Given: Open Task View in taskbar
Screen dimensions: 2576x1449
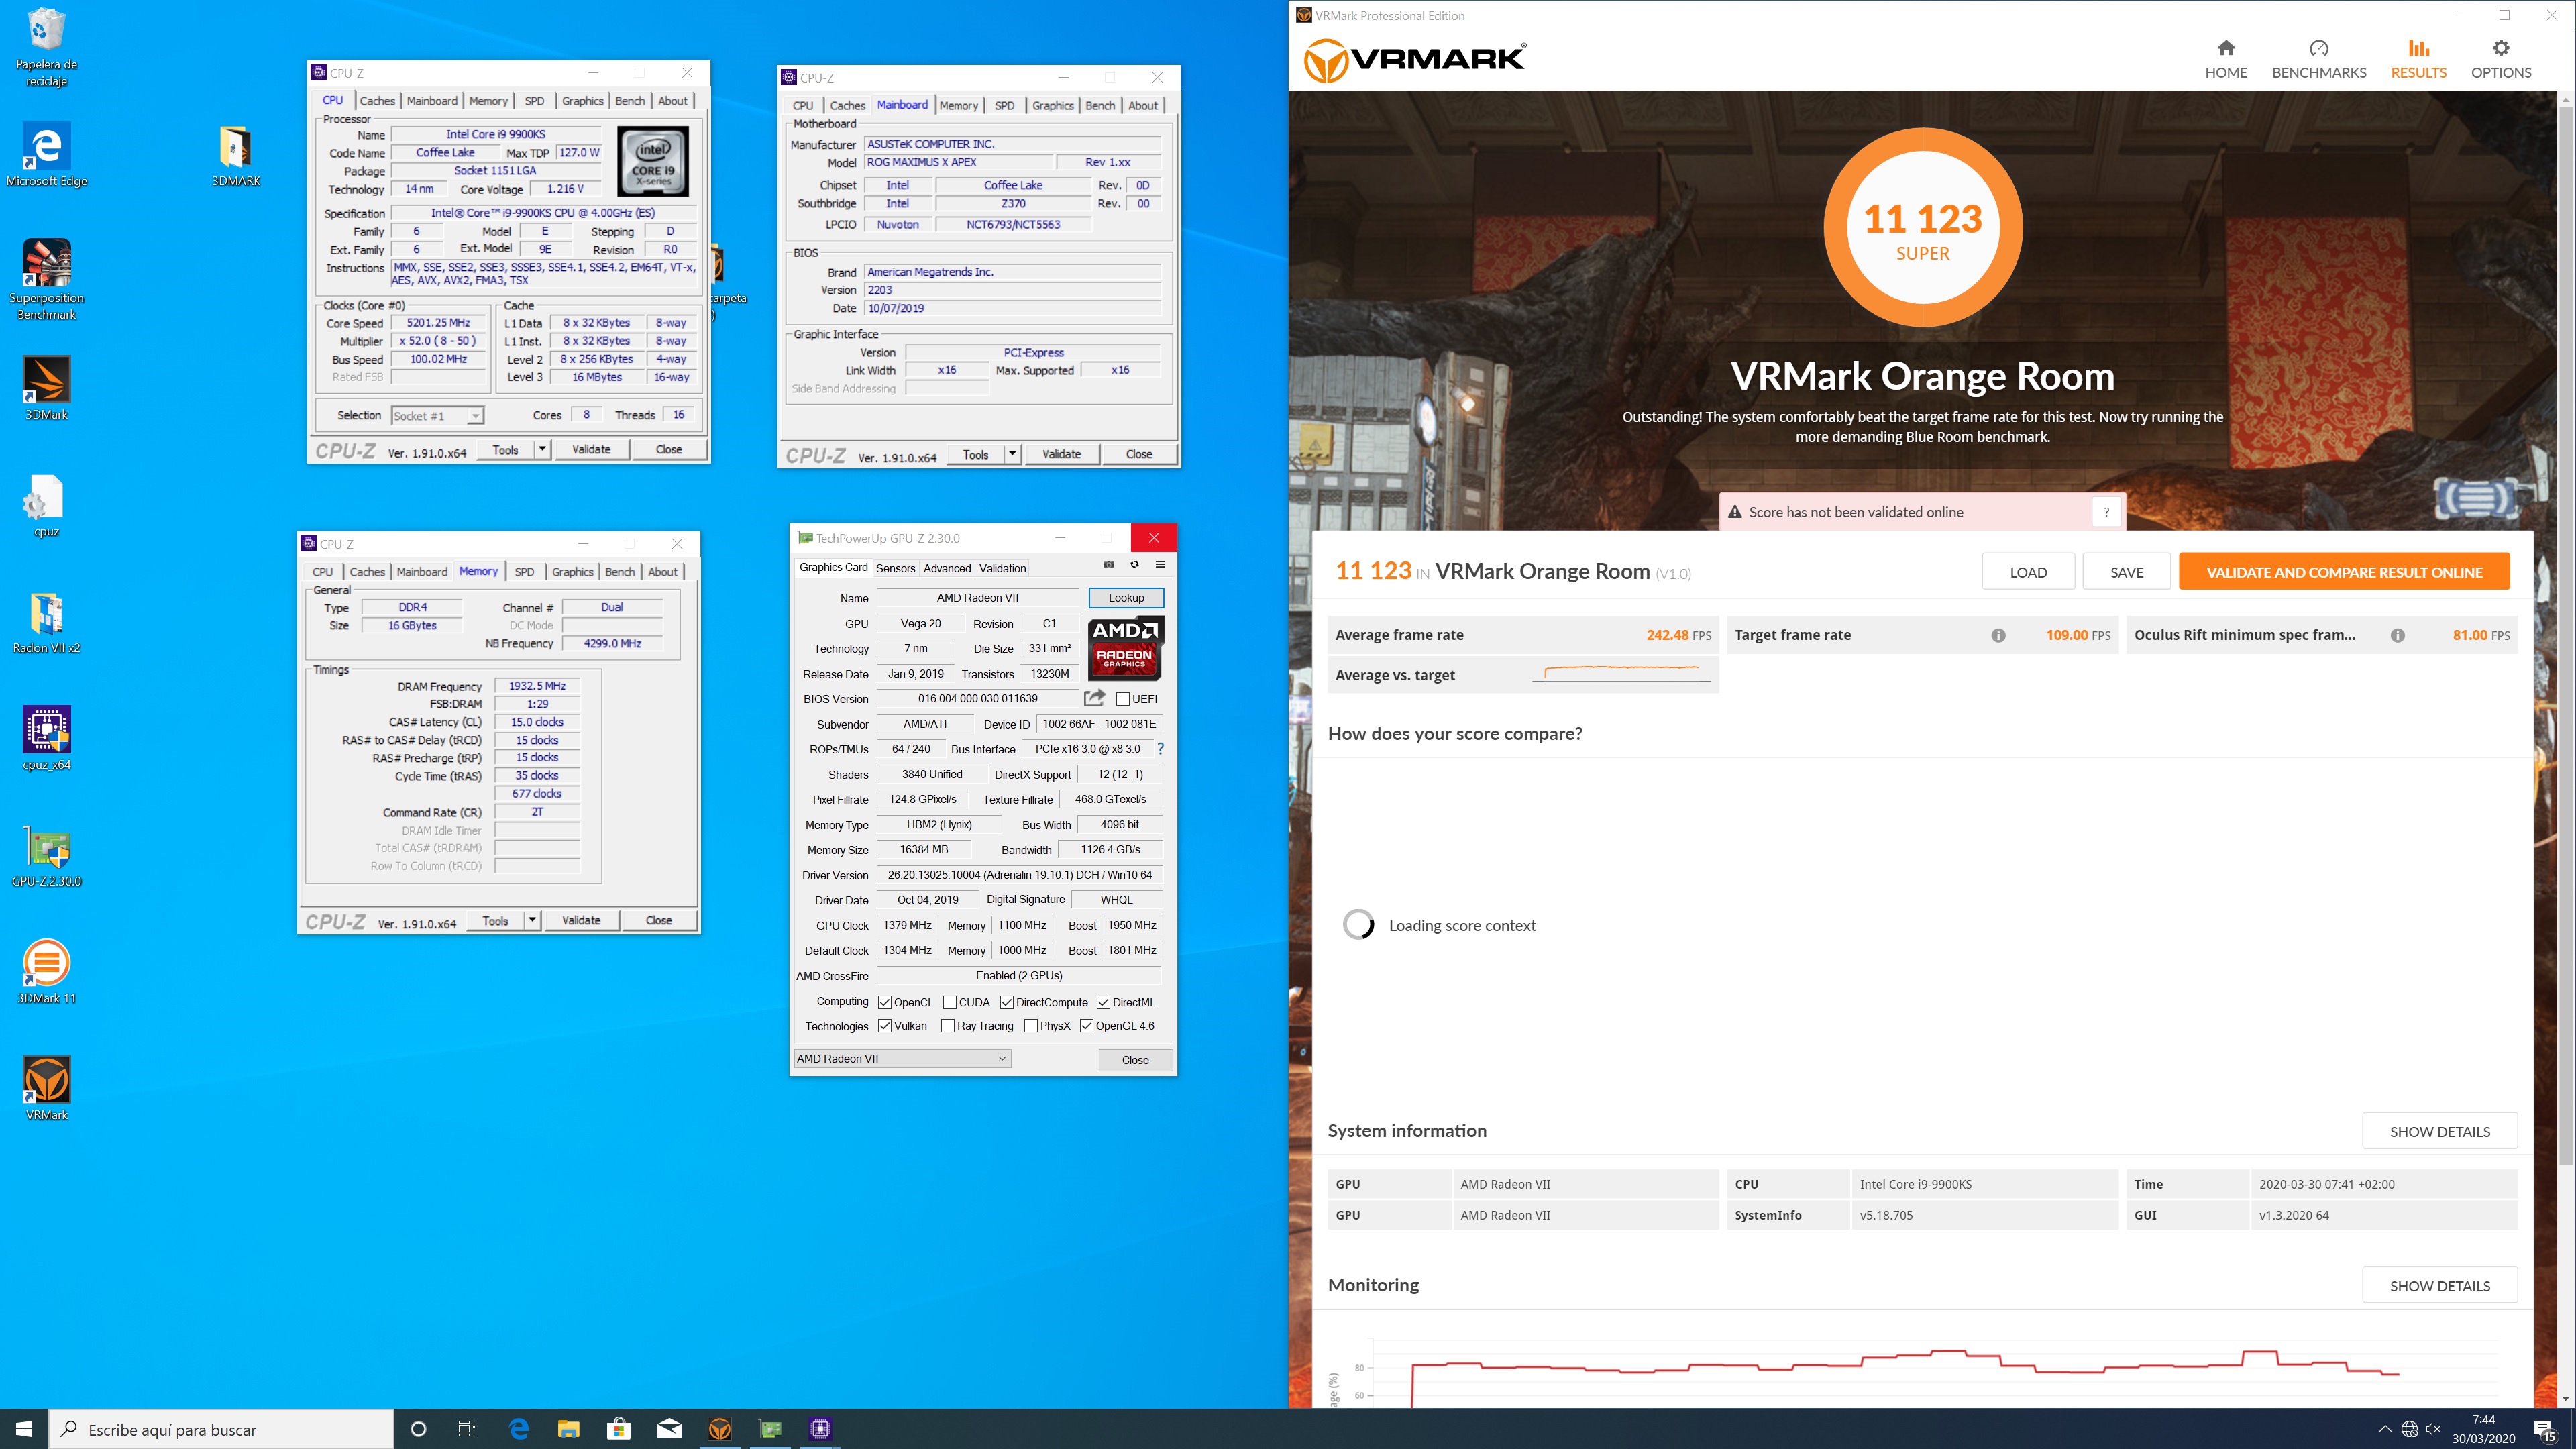Looking at the screenshot, I should (466, 1429).
